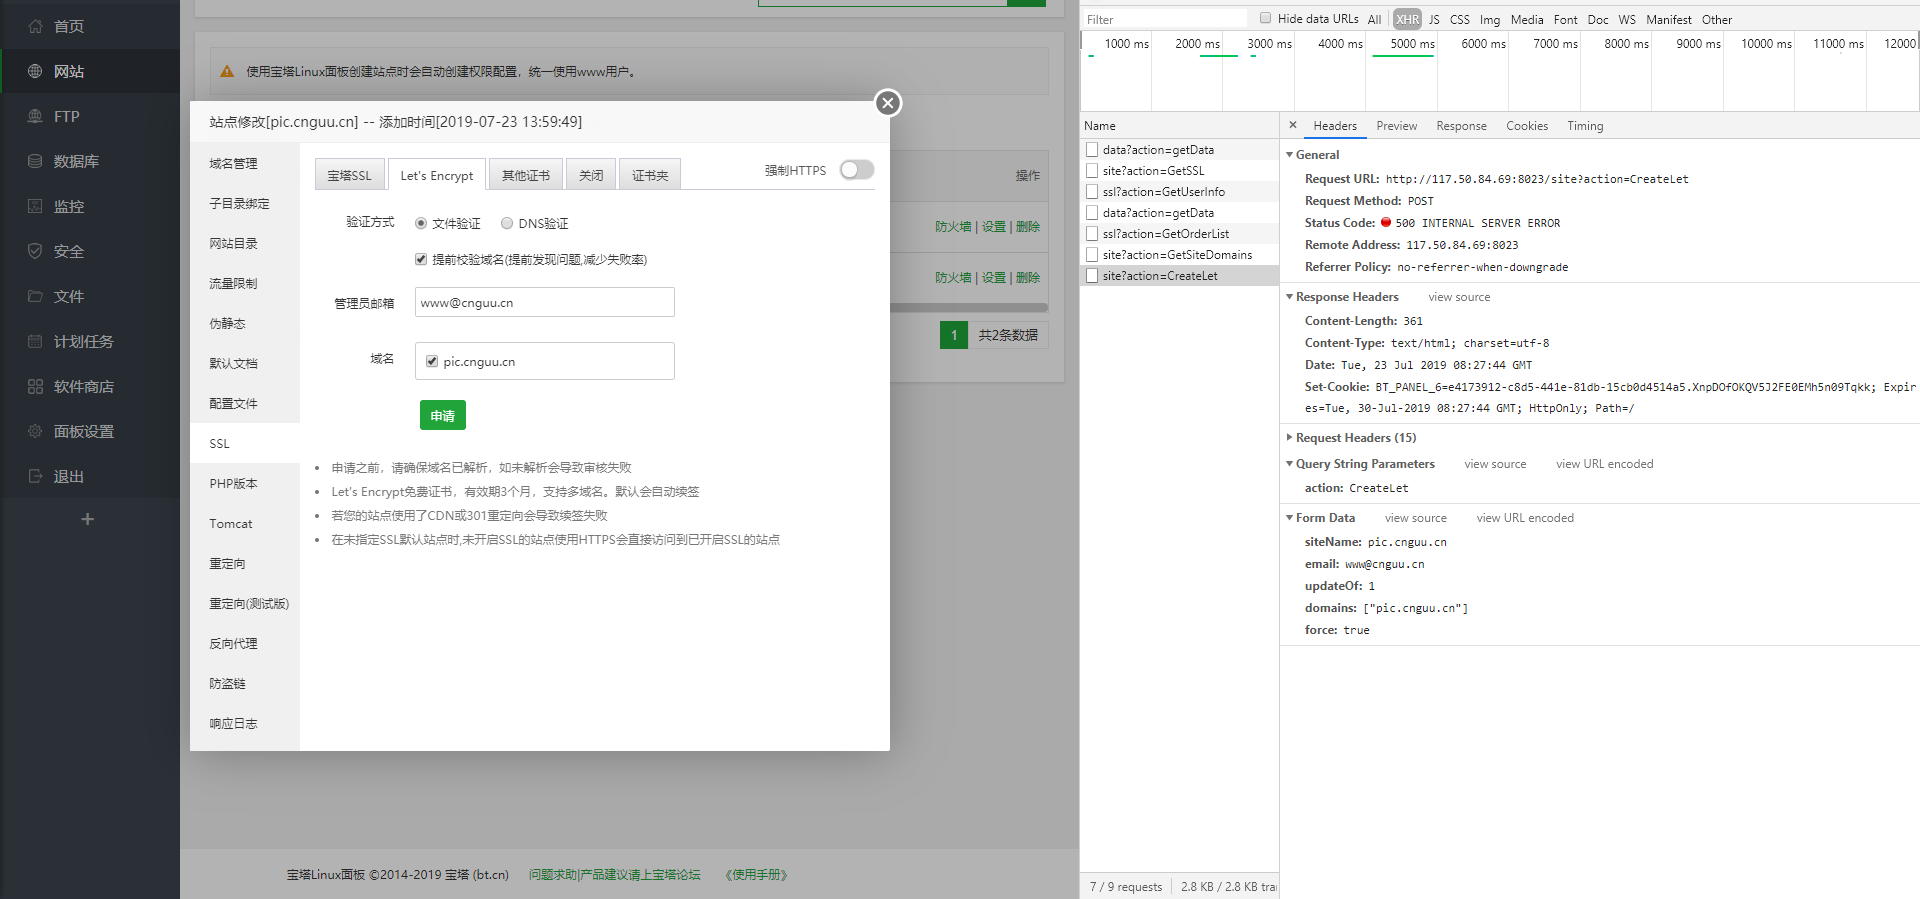Toggle the 强制HTTPS switch
Image resolution: width=1920 pixels, height=899 pixels.
point(857,170)
